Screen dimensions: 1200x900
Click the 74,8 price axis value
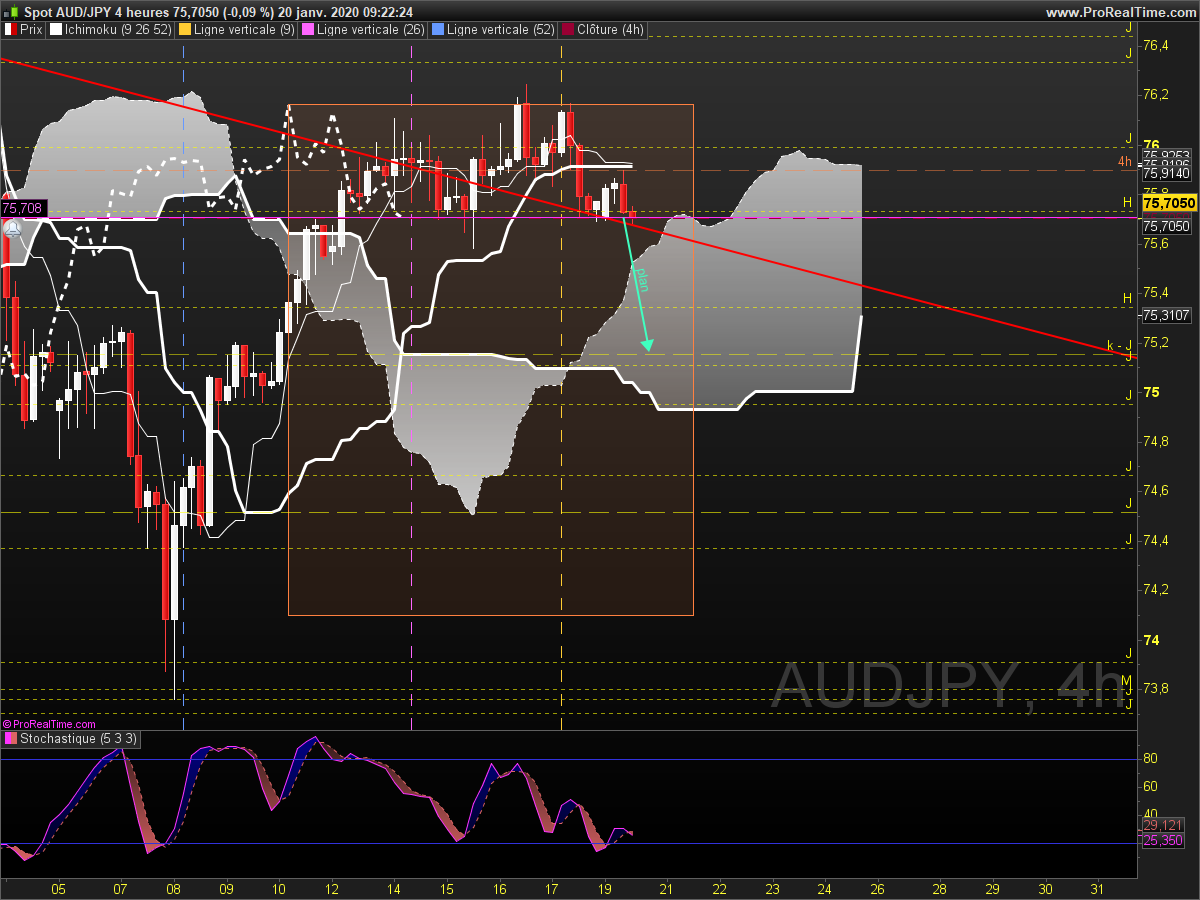[1155, 441]
